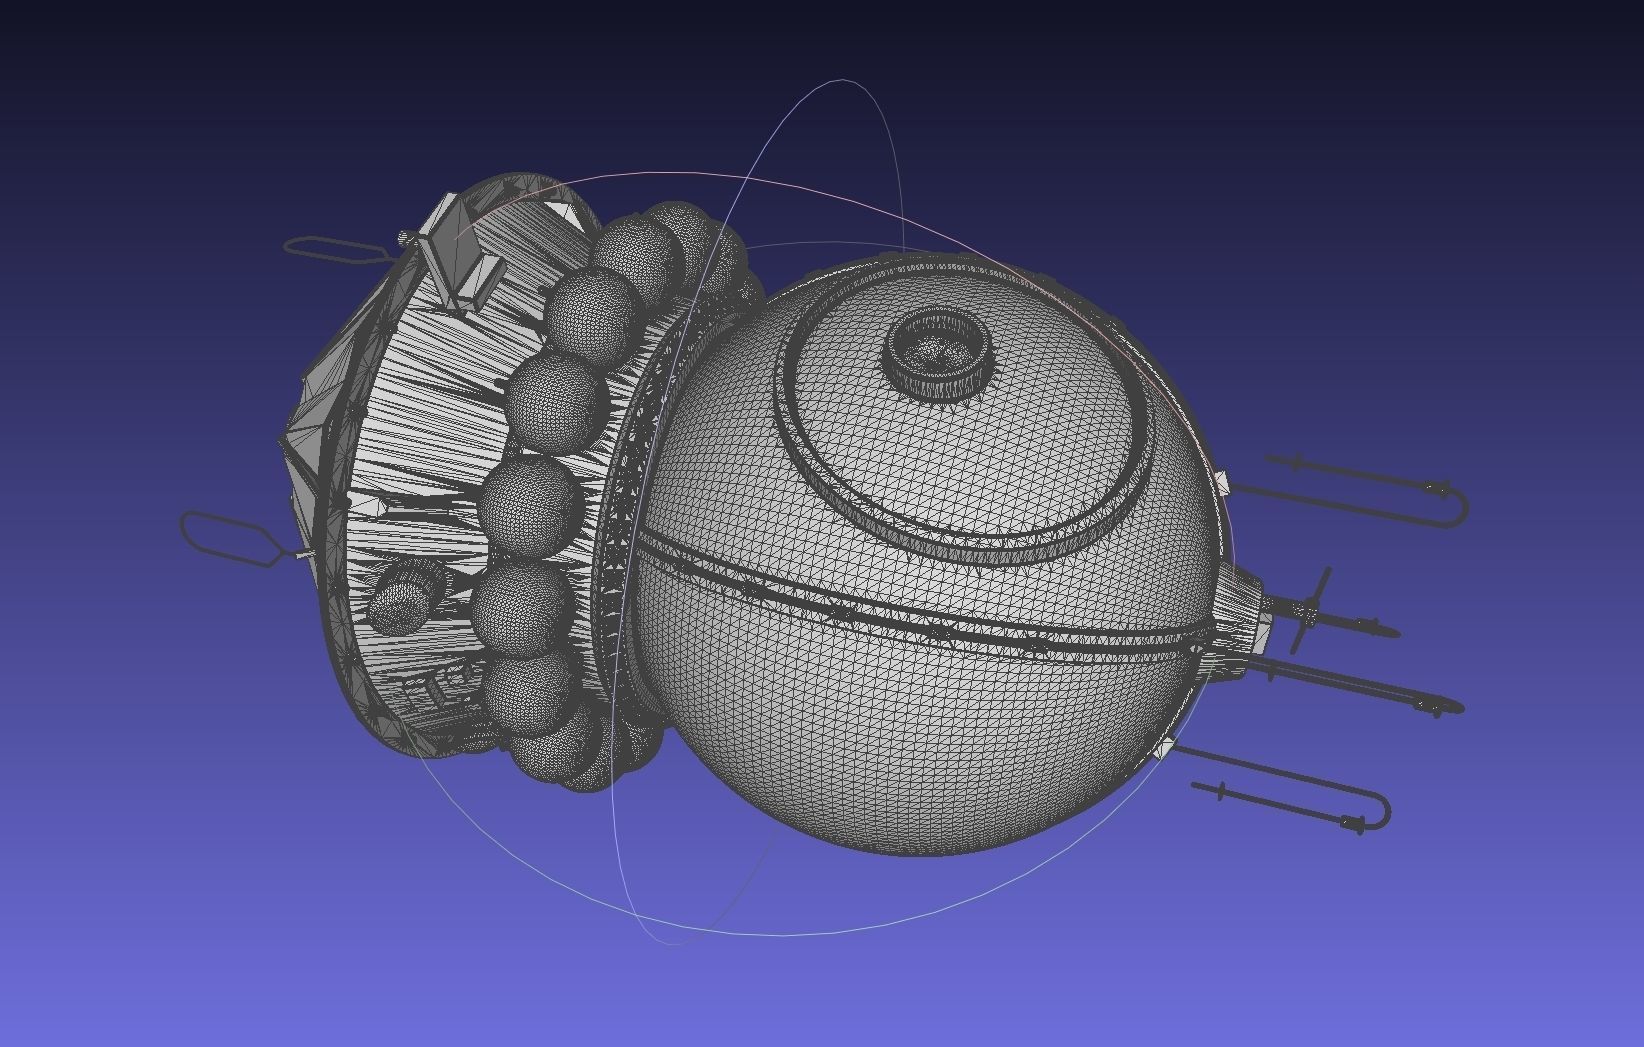Viewport: 1644px width, 1047px height.
Task: Click the box-shaped unit atop the instrument module
Action: 462,250
